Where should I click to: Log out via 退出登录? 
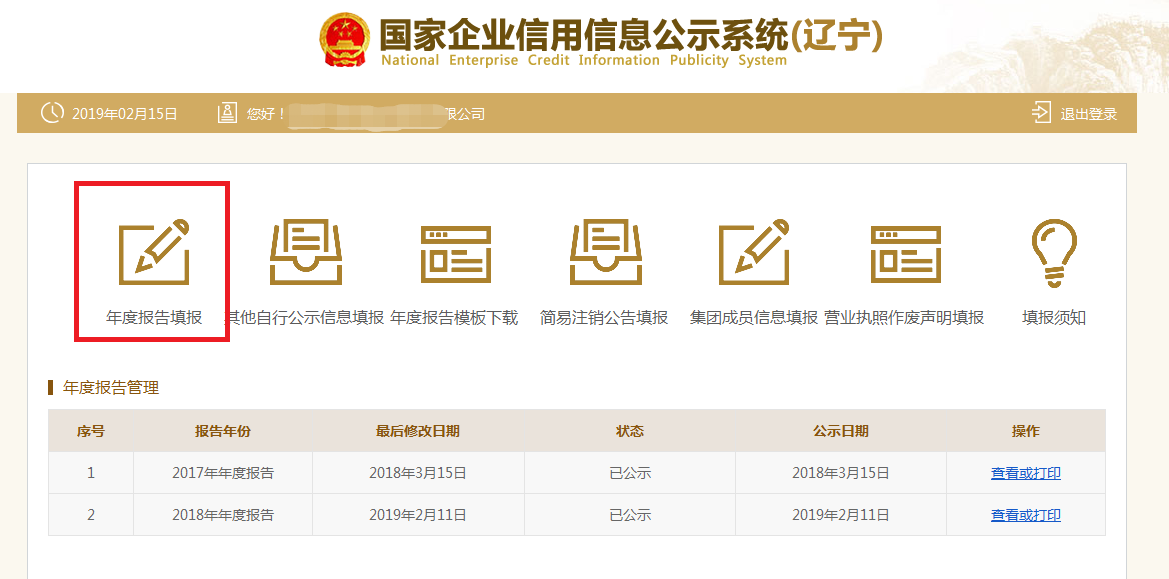1088,114
